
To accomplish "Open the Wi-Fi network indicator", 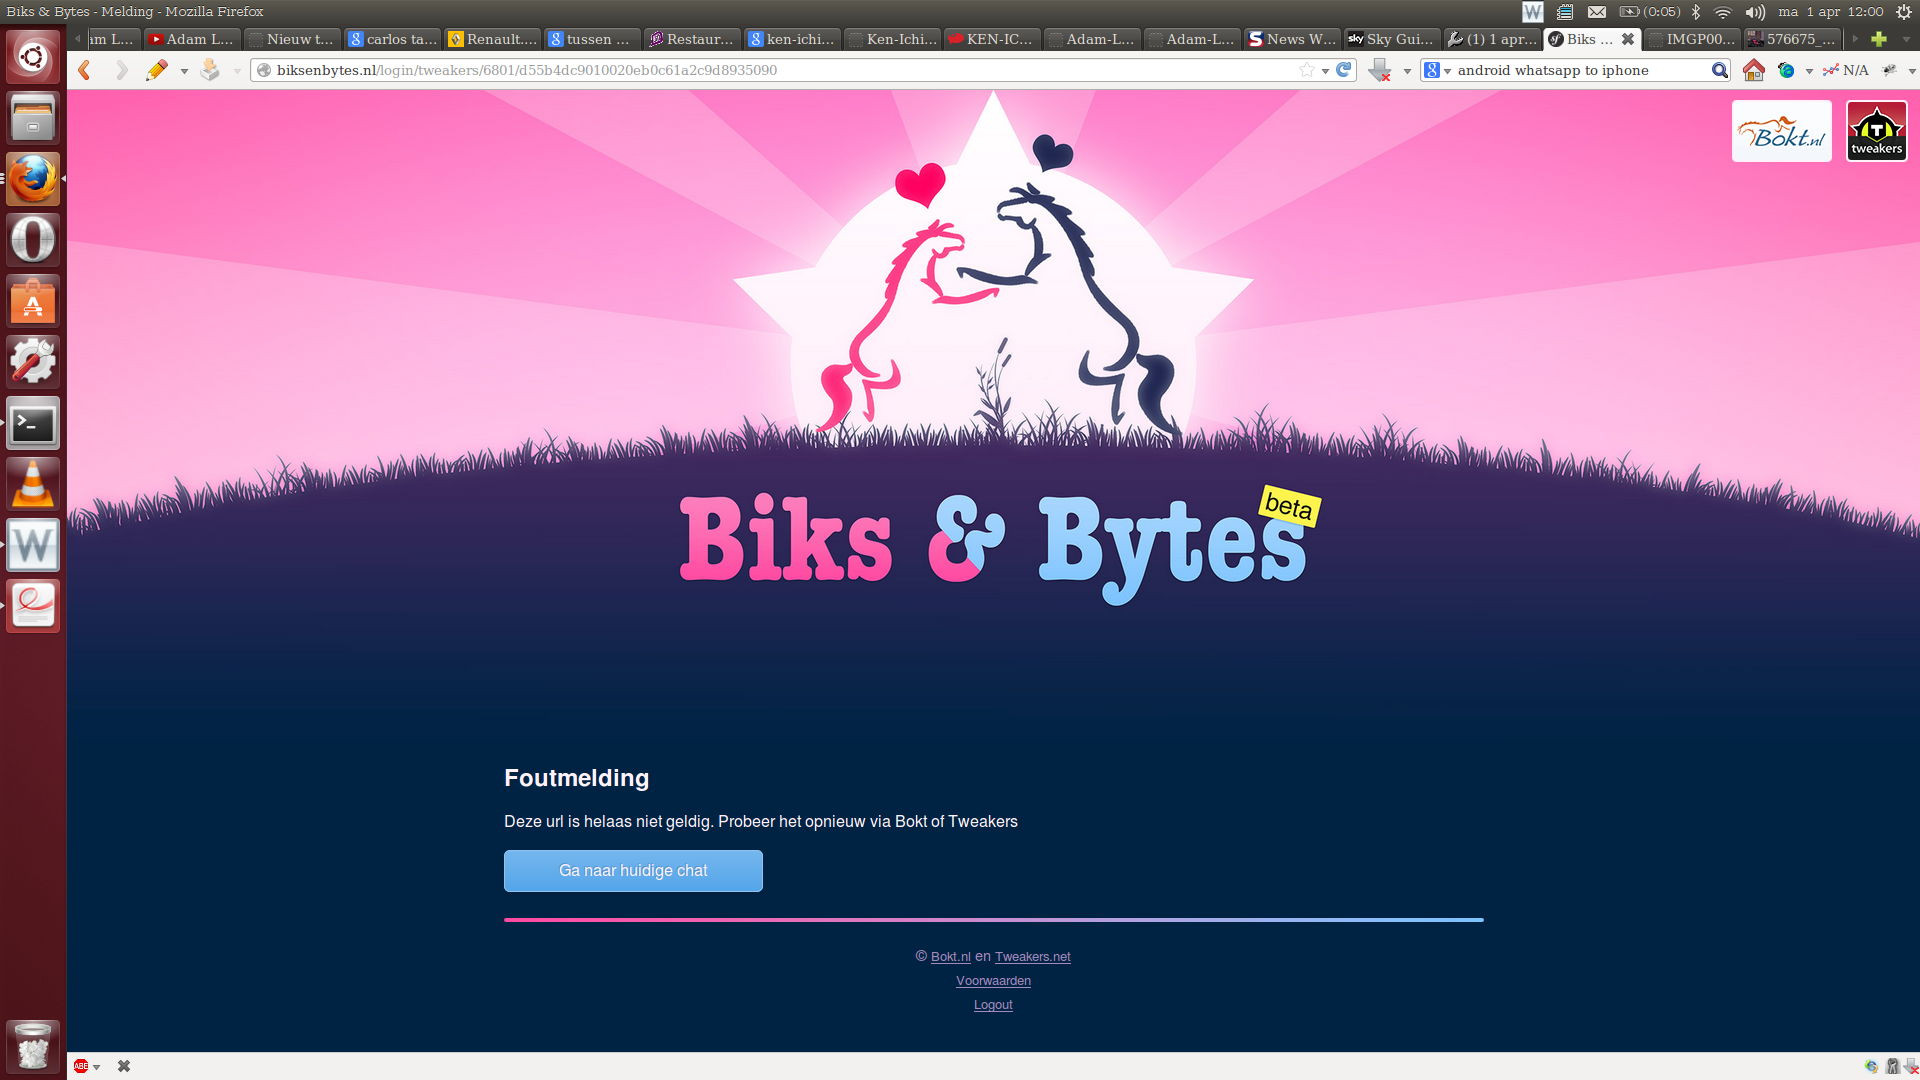I will tap(1723, 12).
